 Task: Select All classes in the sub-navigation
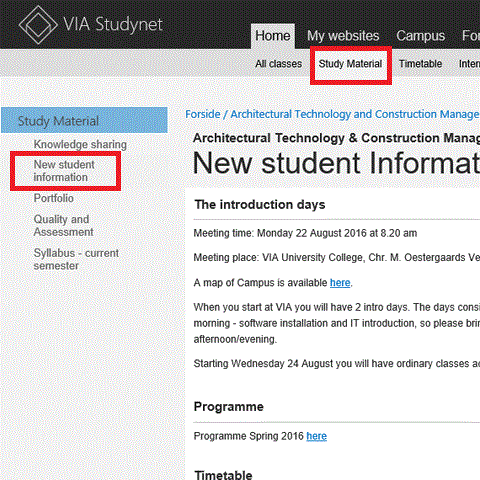(x=278, y=64)
